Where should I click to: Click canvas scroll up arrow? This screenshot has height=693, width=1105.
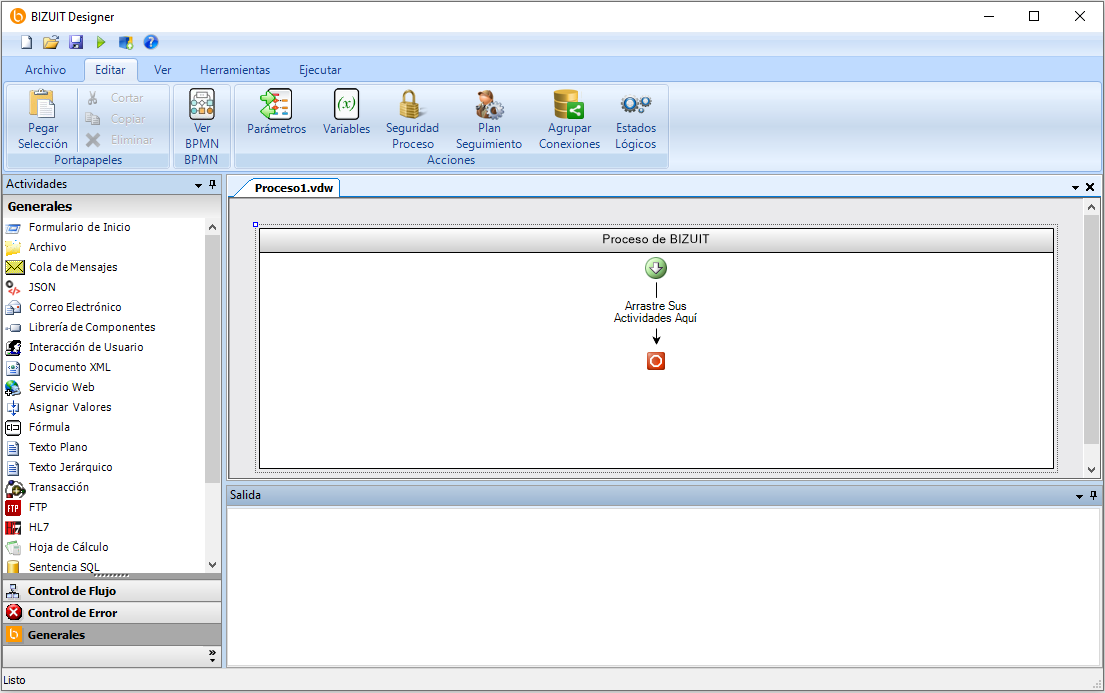[1092, 207]
